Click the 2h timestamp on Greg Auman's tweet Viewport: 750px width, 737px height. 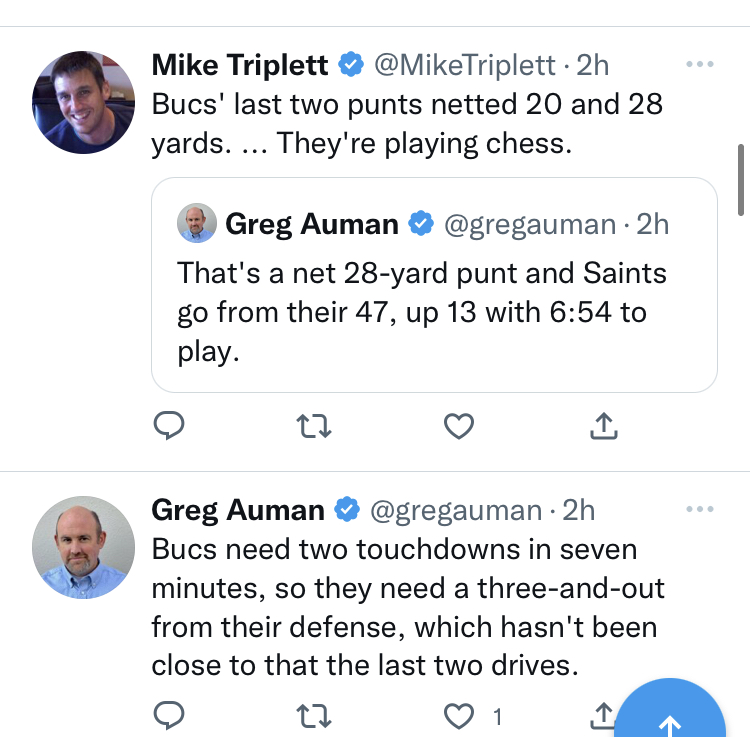[x=579, y=510]
